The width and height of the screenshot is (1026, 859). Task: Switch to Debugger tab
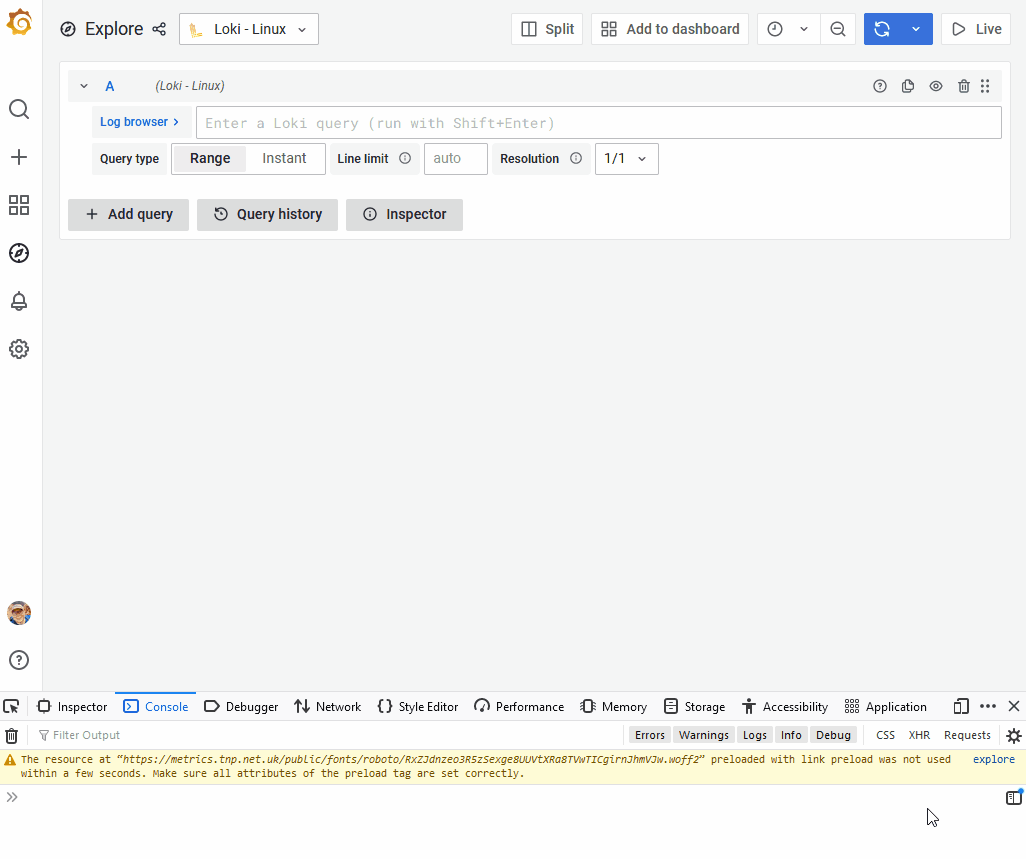[241, 707]
